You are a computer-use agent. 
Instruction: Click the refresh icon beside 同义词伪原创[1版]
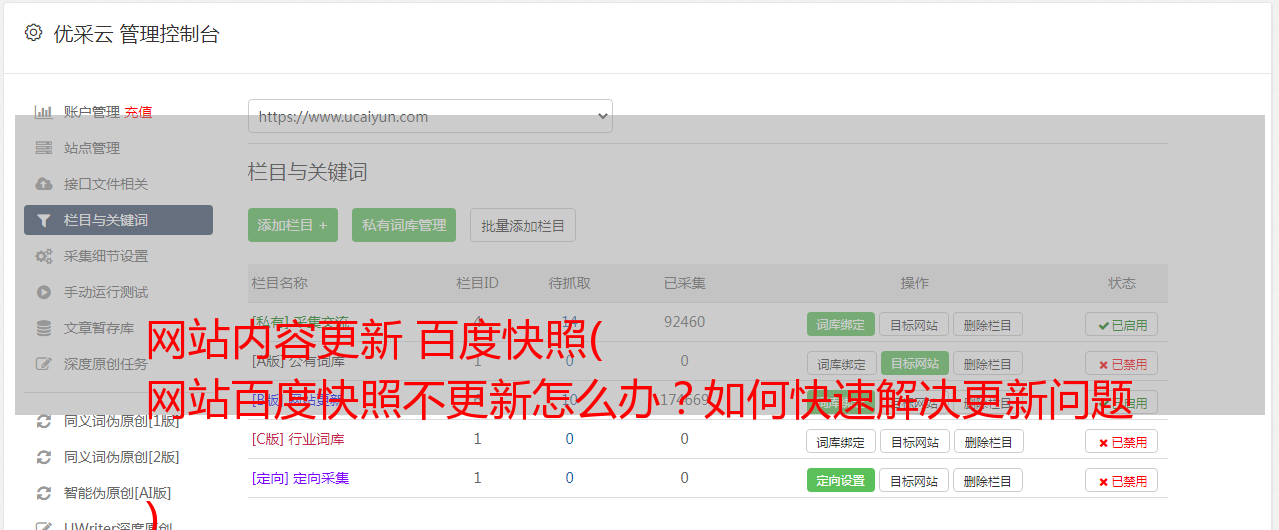point(44,421)
